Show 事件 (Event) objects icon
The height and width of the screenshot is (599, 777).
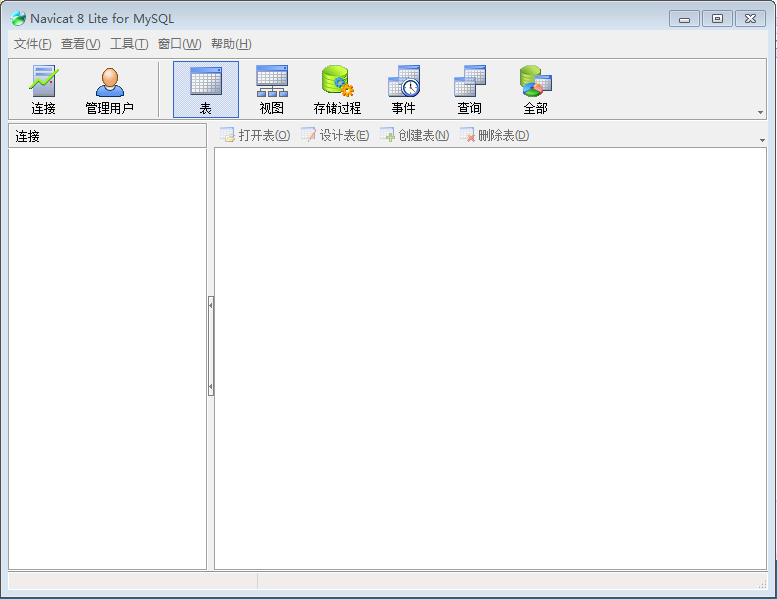[403, 89]
